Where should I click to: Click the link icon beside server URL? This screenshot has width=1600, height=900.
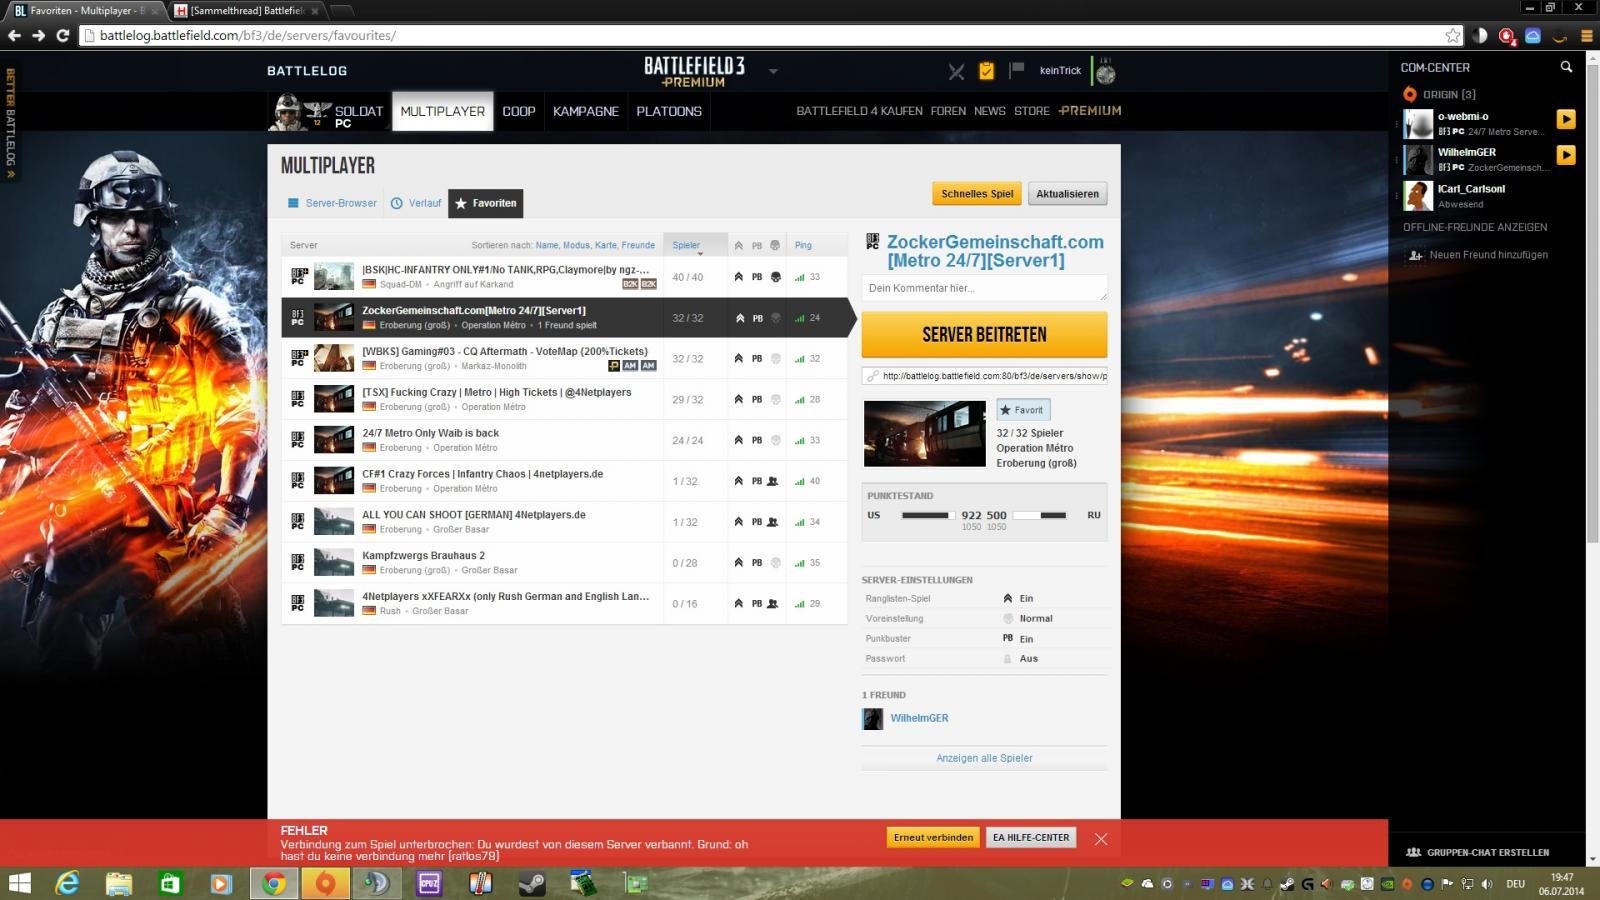pos(872,376)
